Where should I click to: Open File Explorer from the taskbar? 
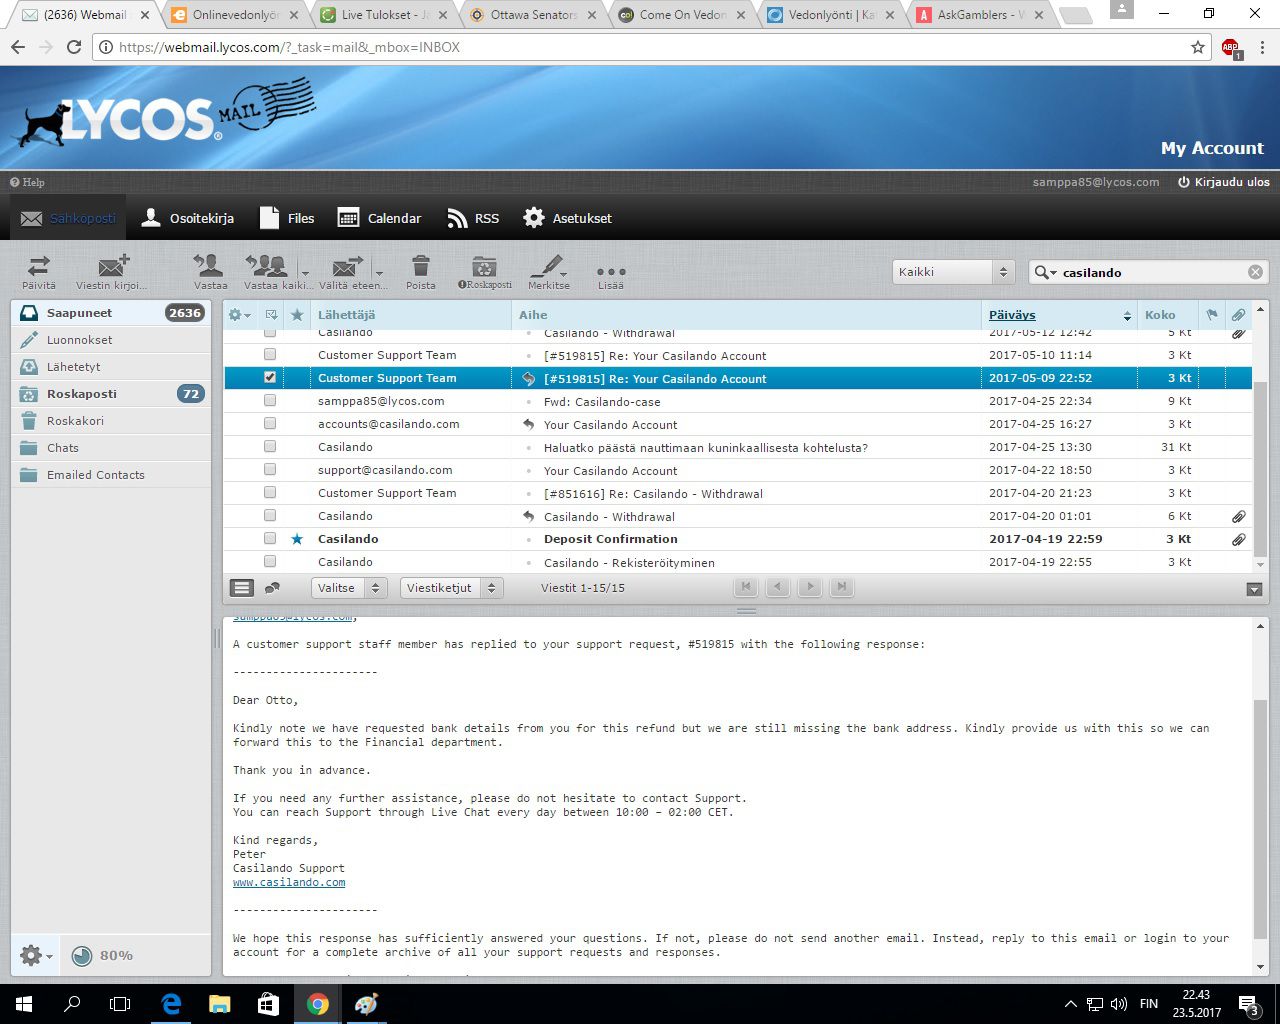pos(219,1004)
